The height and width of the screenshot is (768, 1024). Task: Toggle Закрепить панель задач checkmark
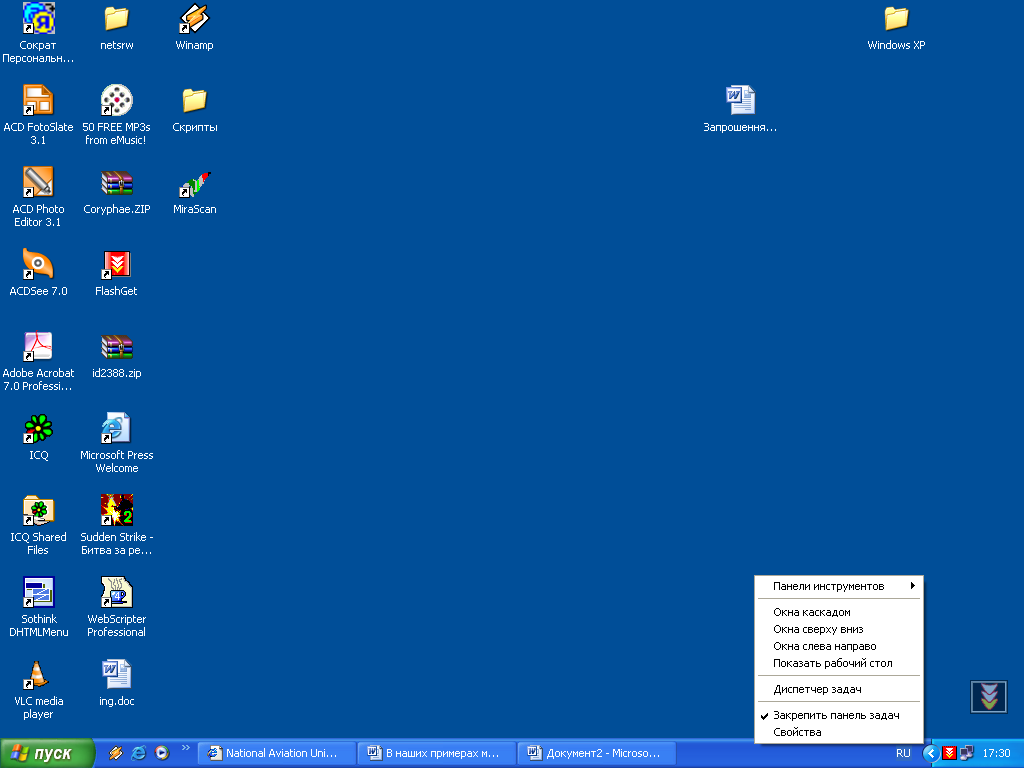click(839, 715)
